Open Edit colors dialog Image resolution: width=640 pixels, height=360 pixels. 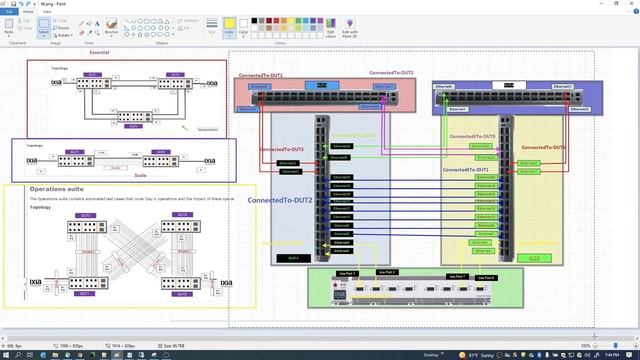coord(331,28)
